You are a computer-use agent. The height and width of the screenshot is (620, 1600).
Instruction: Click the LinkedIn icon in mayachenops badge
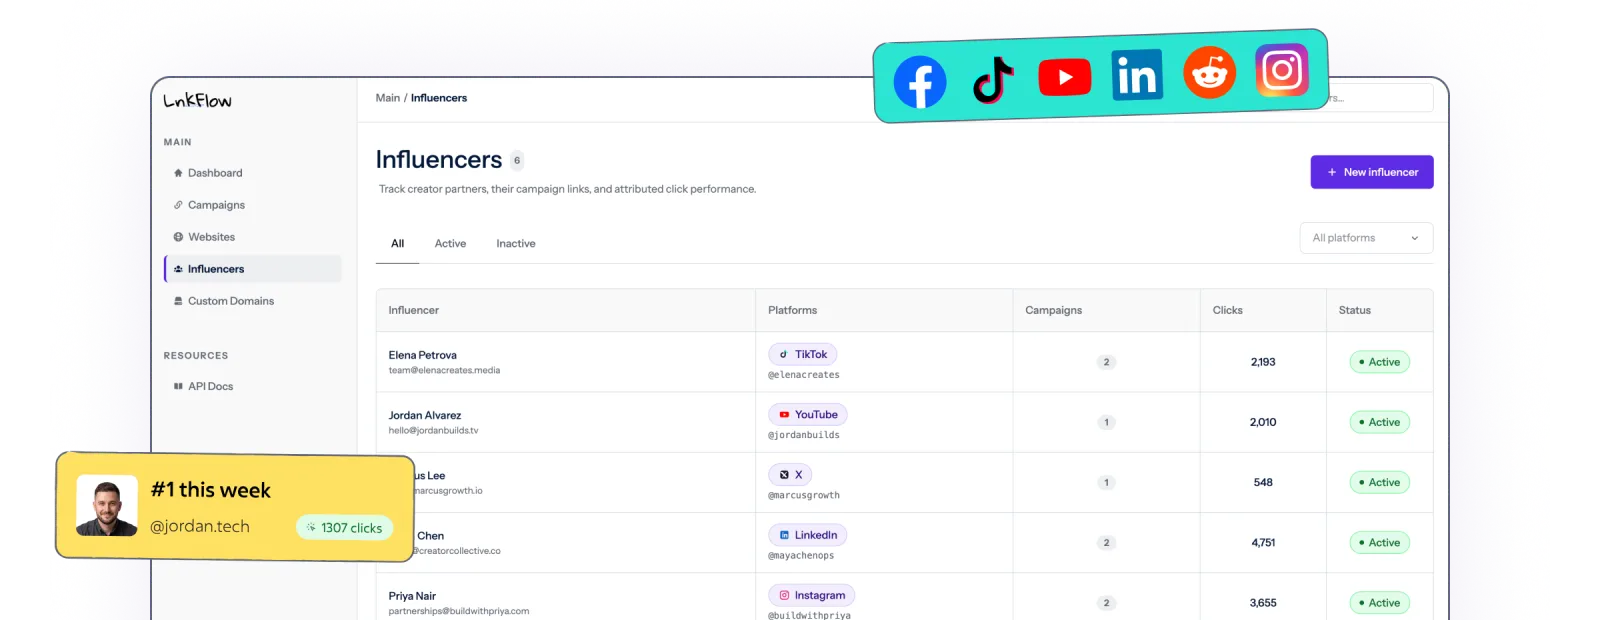pyautogui.click(x=784, y=535)
